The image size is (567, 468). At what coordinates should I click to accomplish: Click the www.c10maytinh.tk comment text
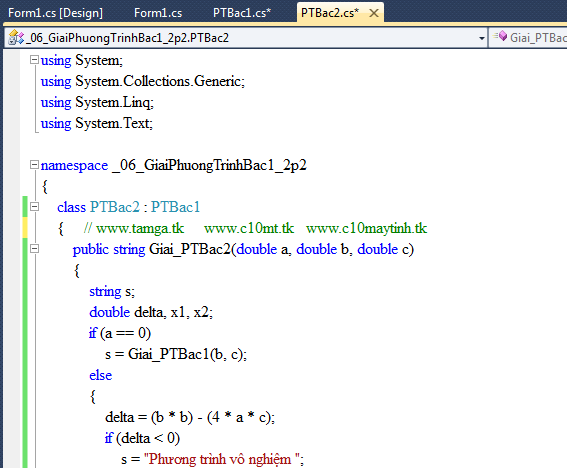click(366, 229)
